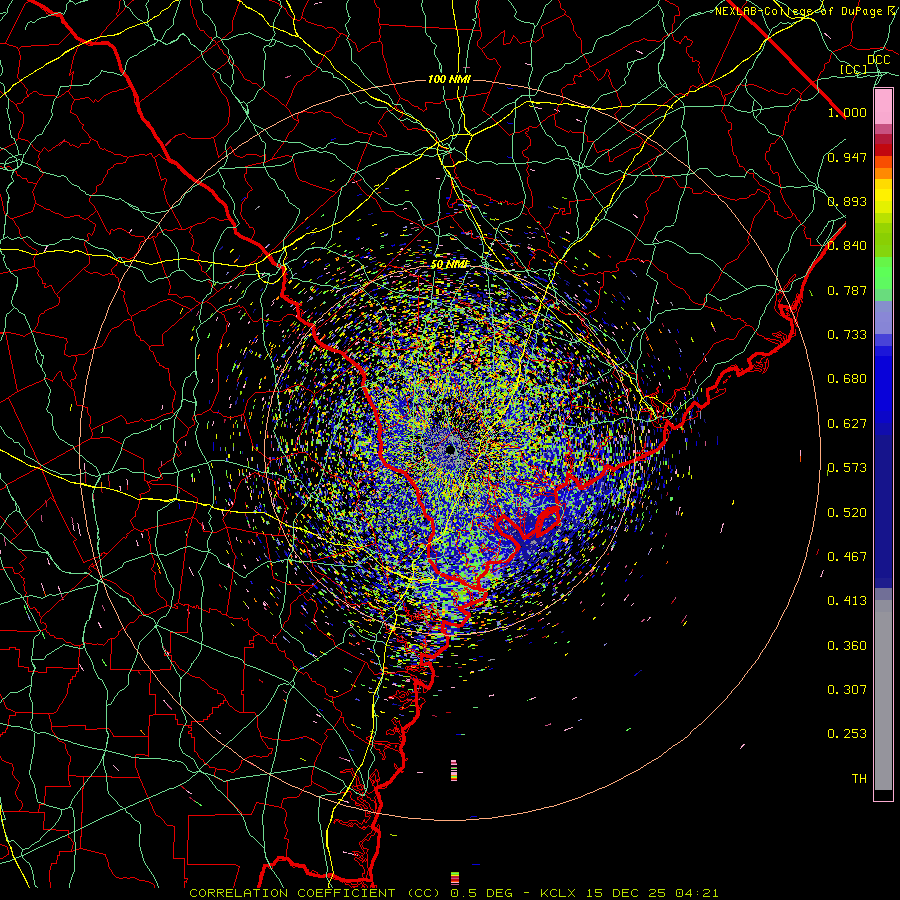The image size is (900, 900).
Task: Click the 0.467 legend value
Action: (847, 557)
